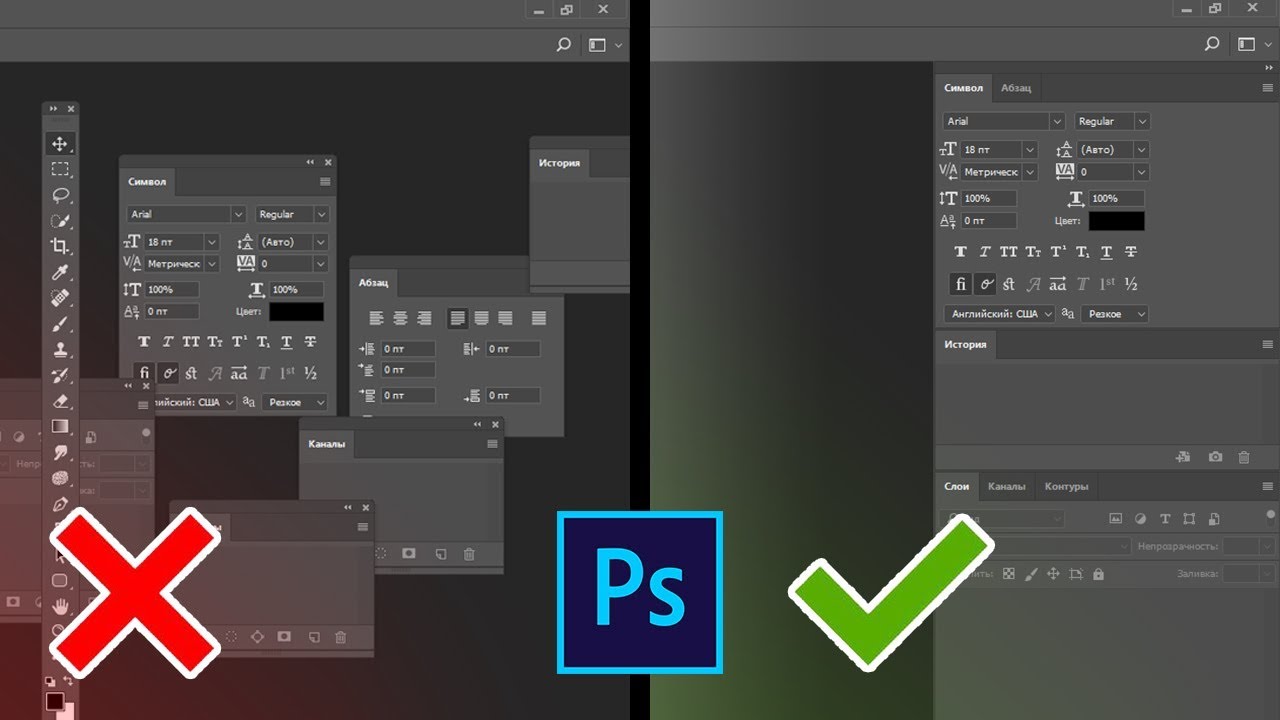This screenshot has height=720, width=1280.
Task: Select the Eraser tool
Action: coord(60,401)
